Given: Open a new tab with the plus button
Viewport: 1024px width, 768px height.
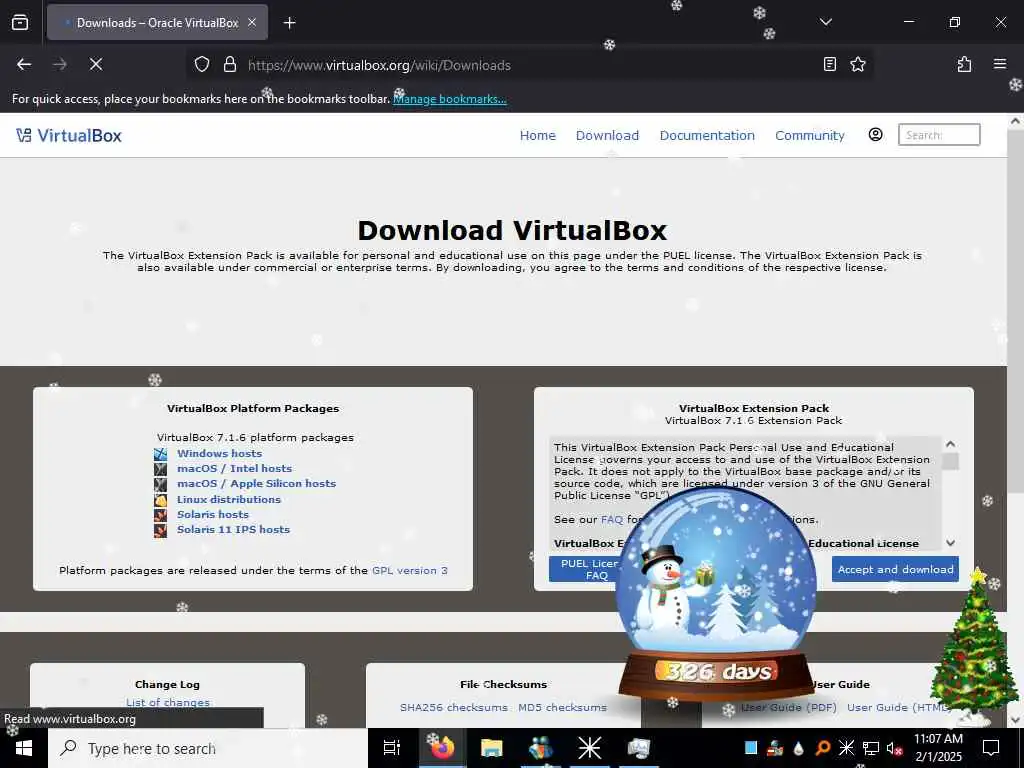Looking at the screenshot, I should click(x=289, y=23).
